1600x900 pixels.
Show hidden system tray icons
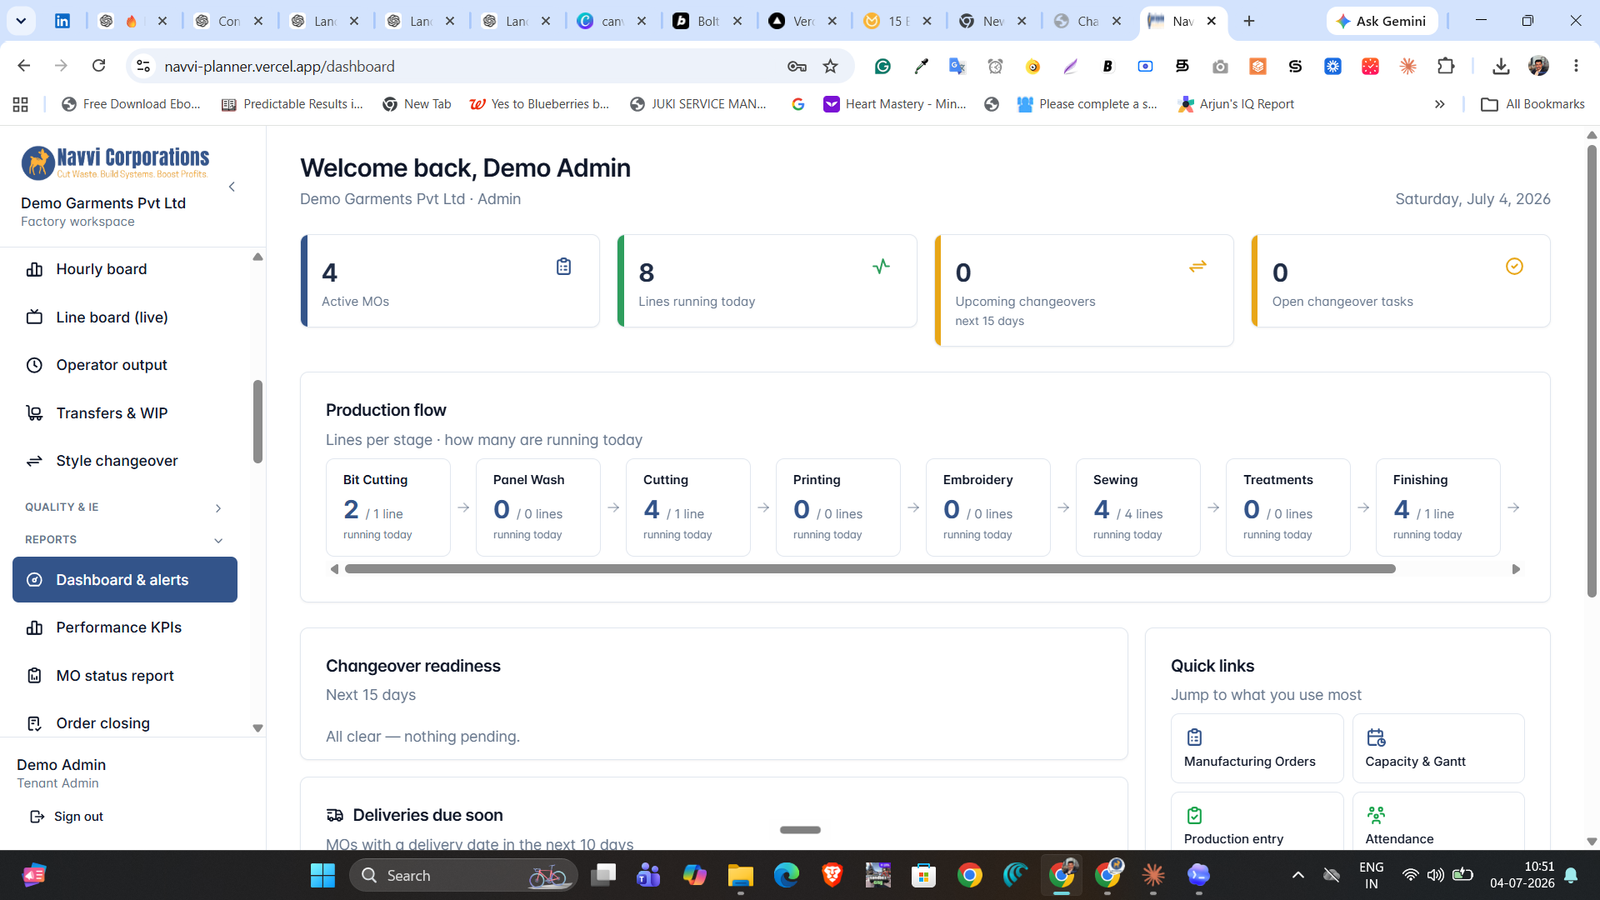[x=1298, y=876]
